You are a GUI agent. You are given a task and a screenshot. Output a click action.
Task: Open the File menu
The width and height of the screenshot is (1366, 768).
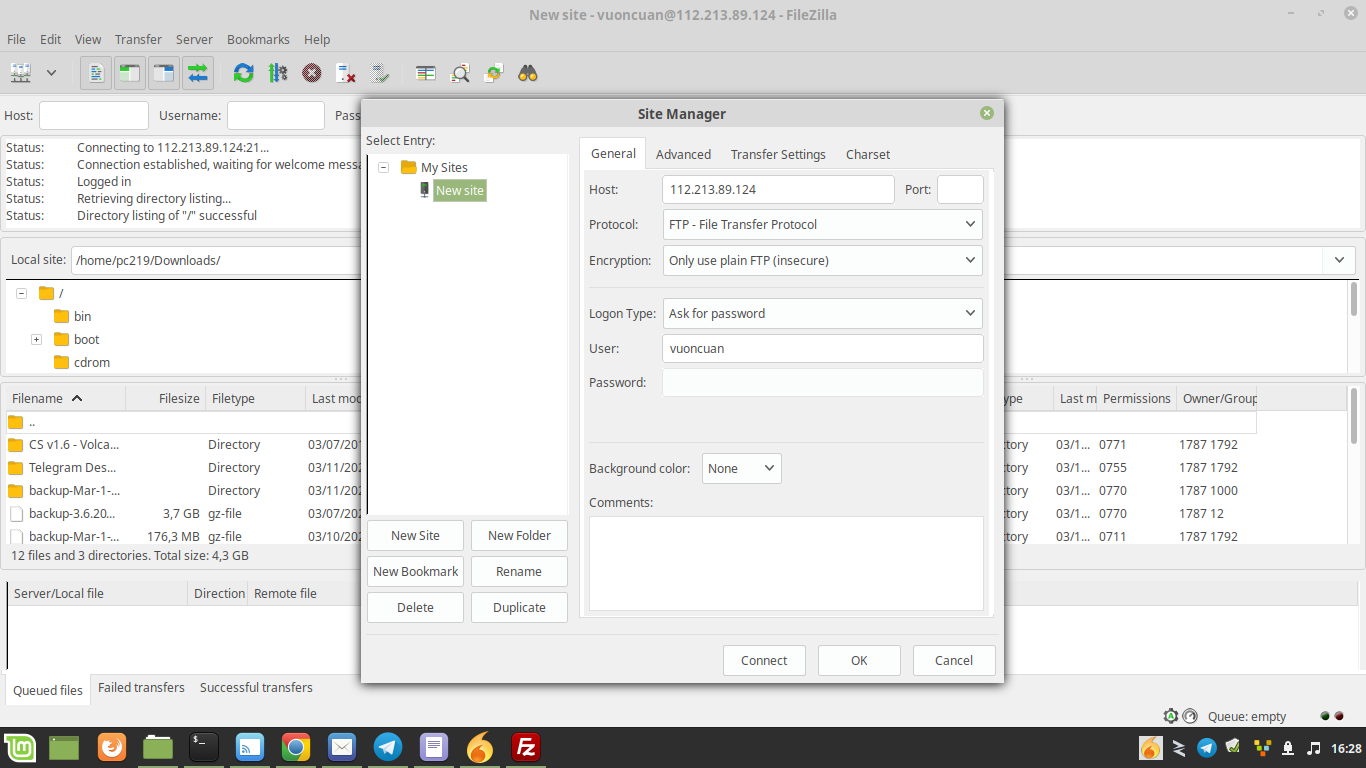(16, 39)
